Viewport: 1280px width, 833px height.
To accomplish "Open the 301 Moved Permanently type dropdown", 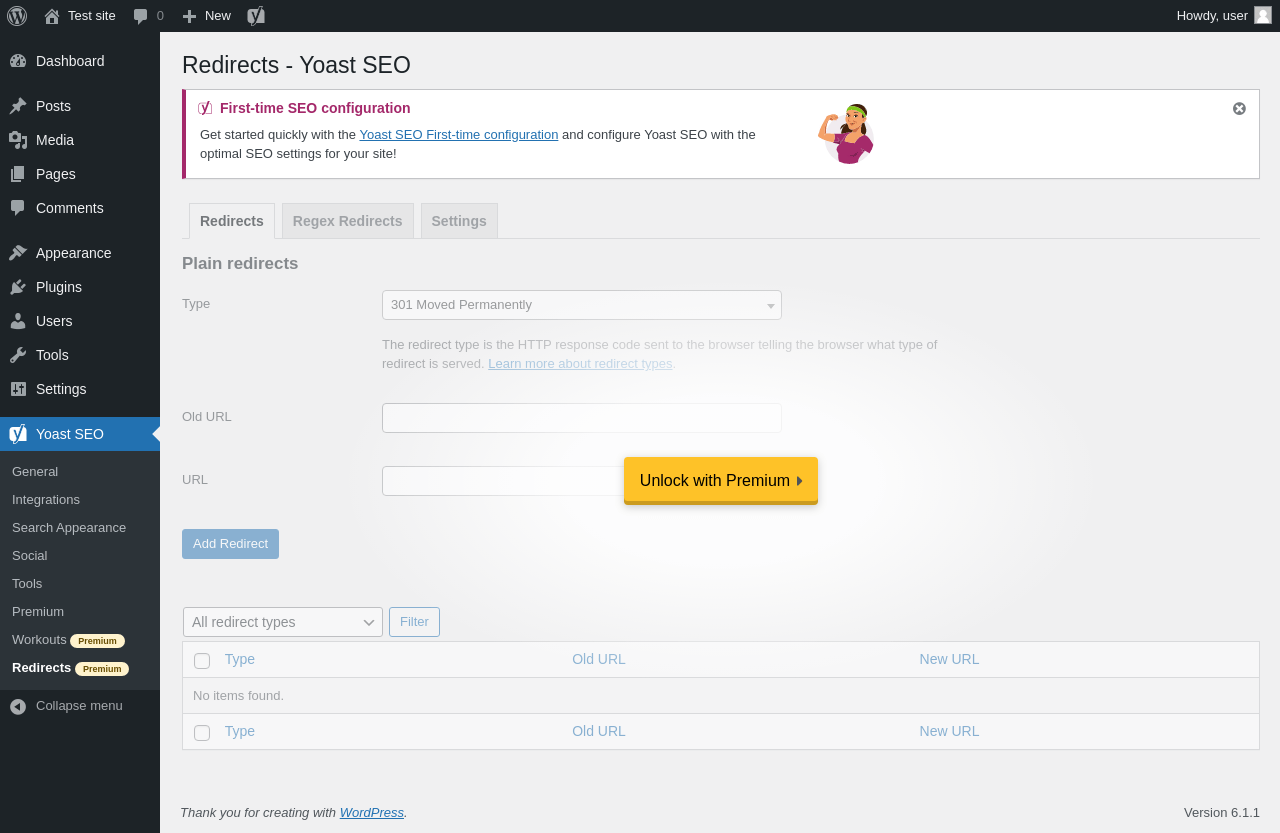I will (x=581, y=305).
